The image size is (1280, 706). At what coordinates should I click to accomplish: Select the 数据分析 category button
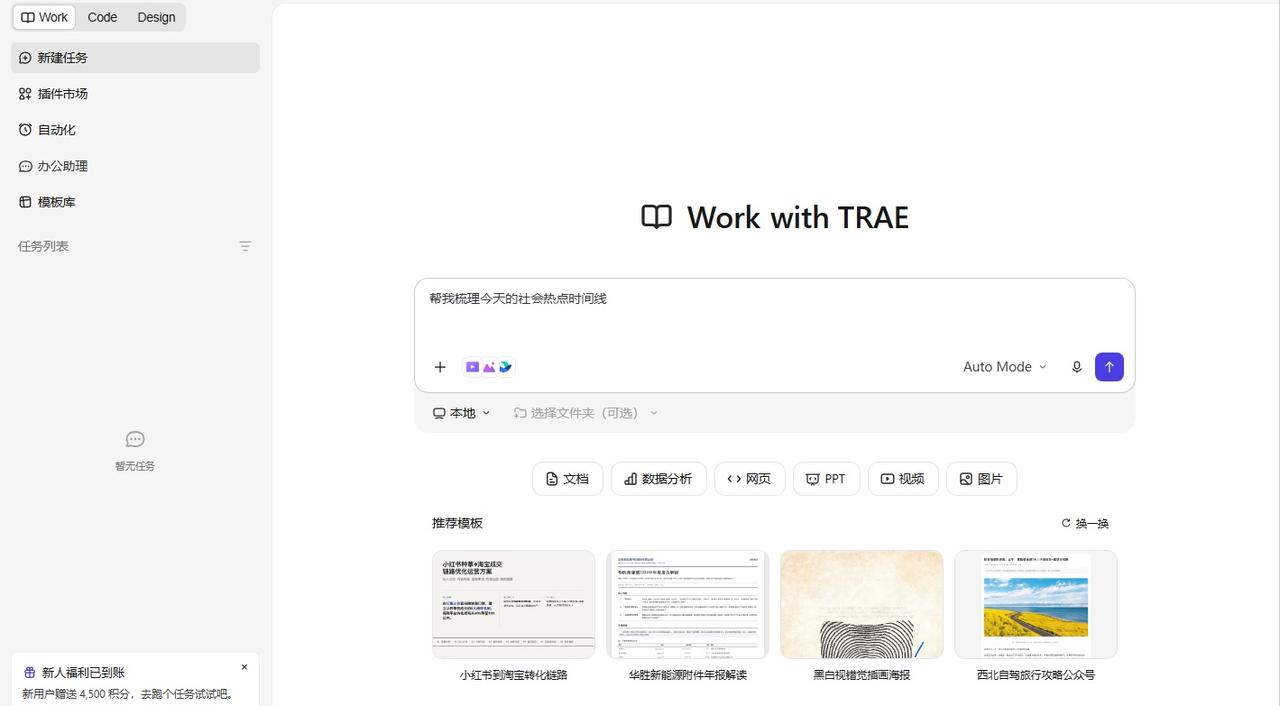pyautogui.click(x=658, y=479)
